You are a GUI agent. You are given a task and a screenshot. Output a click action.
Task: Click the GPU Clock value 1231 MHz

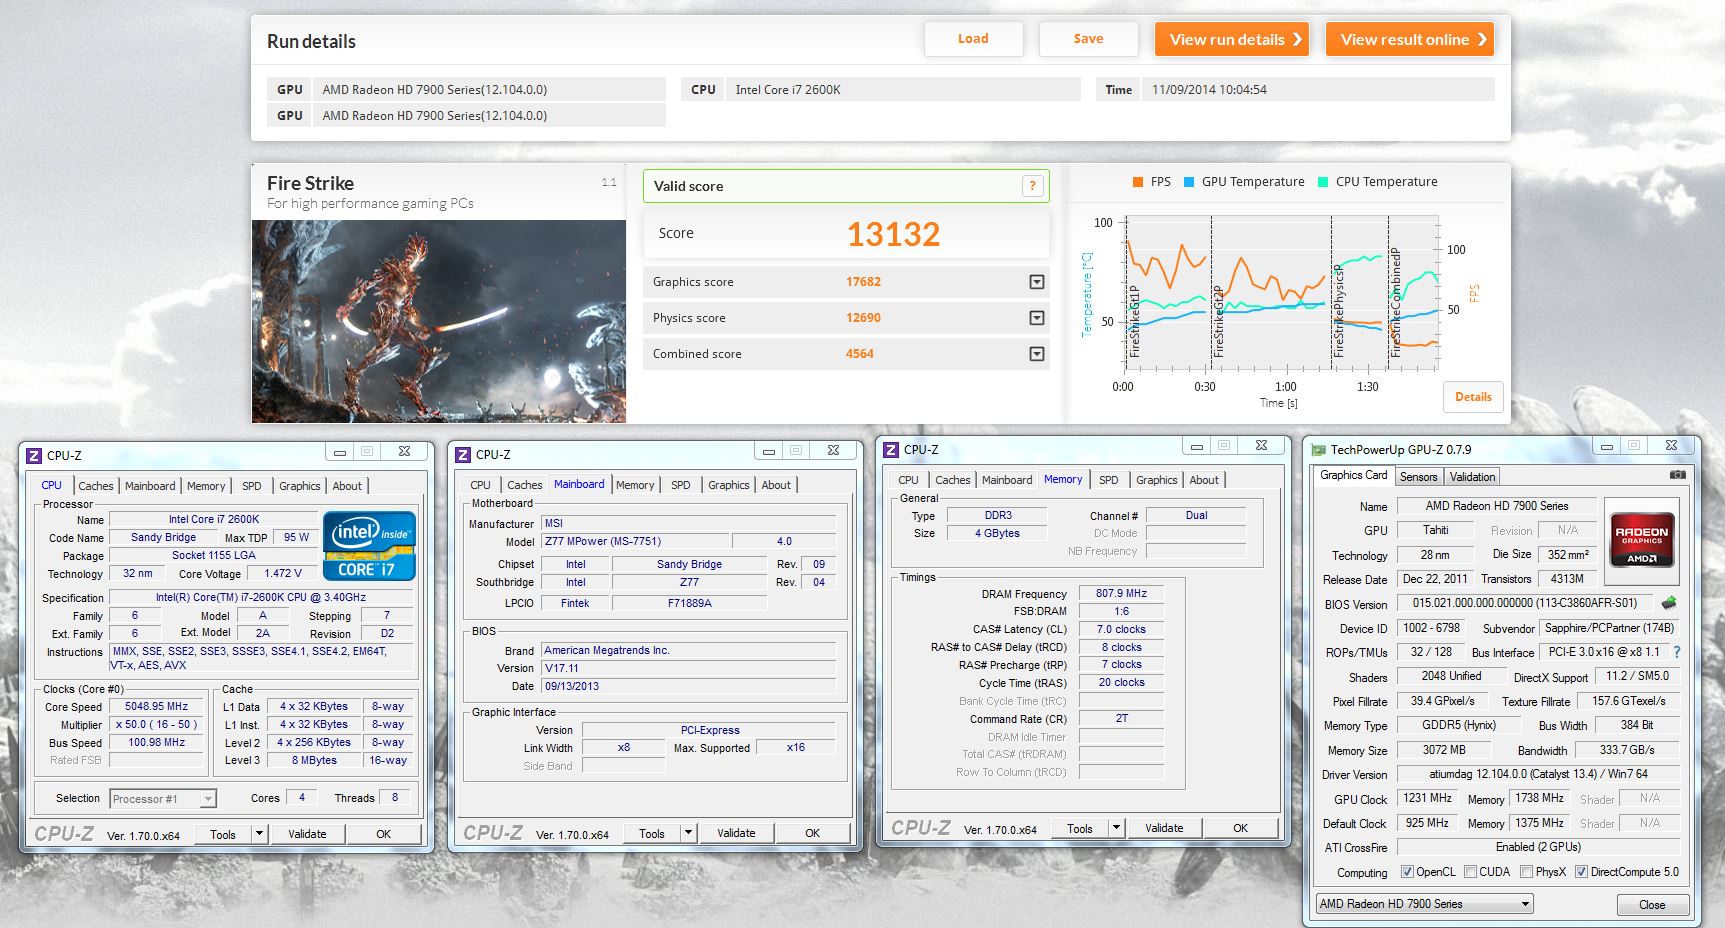(x=1427, y=799)
